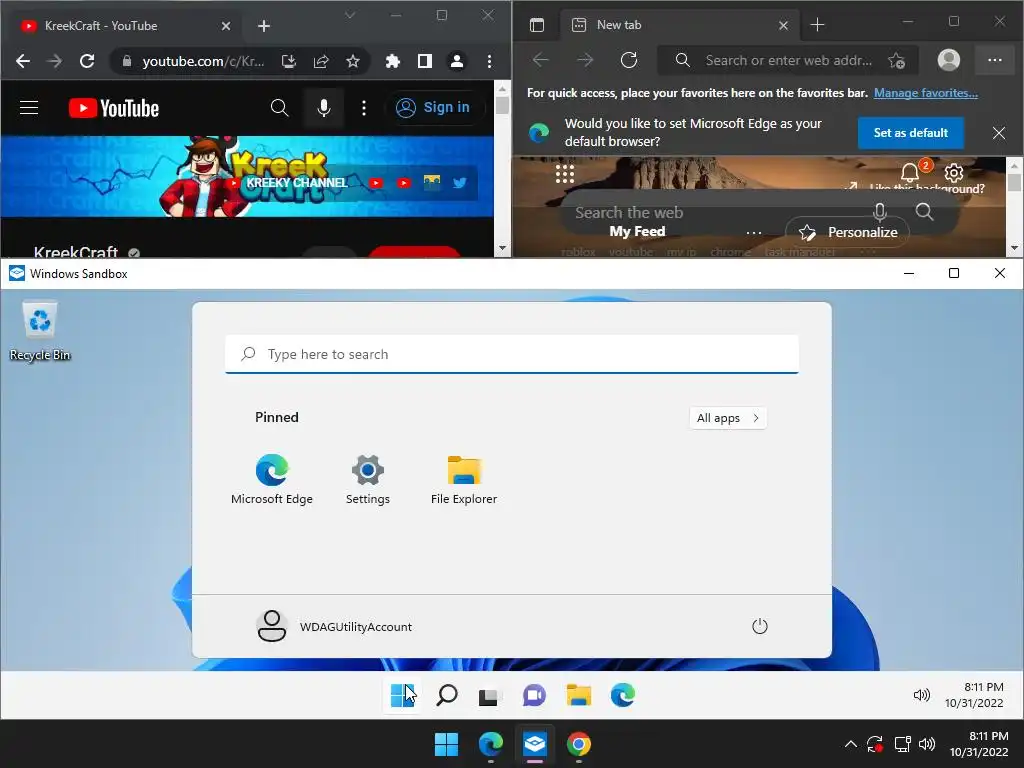
Task: Click the install app icon in Chrome address bar
Action: coord(289,61)
